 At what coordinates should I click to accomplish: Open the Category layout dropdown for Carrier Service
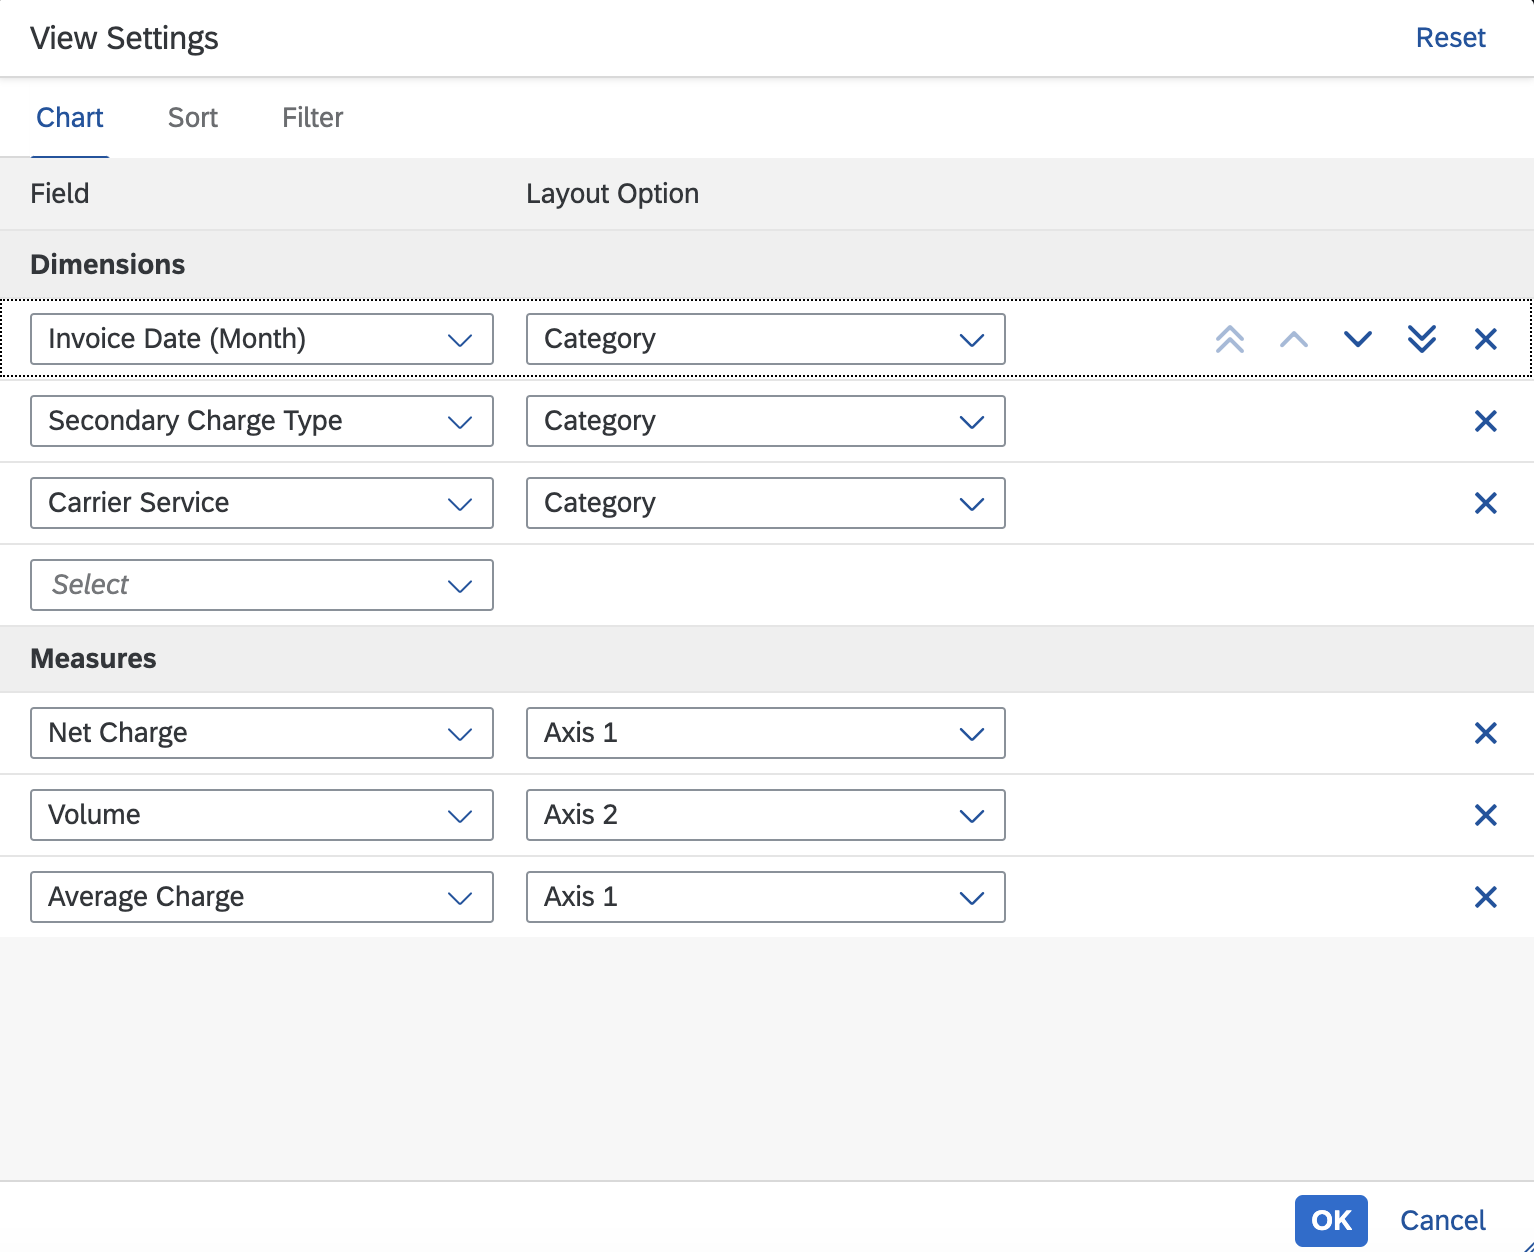971,503
